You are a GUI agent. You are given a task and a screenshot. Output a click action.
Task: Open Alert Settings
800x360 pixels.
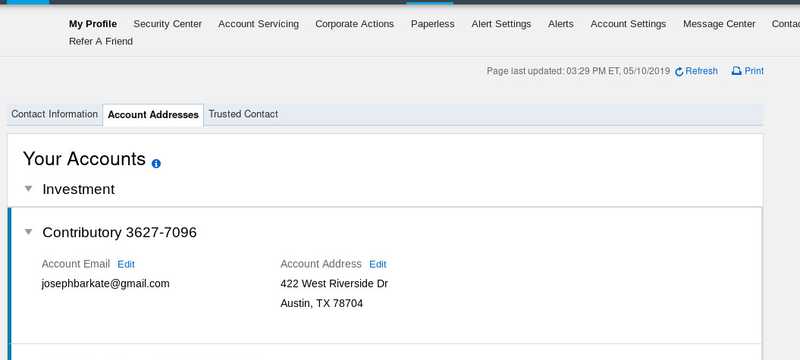tap(502, 24)
